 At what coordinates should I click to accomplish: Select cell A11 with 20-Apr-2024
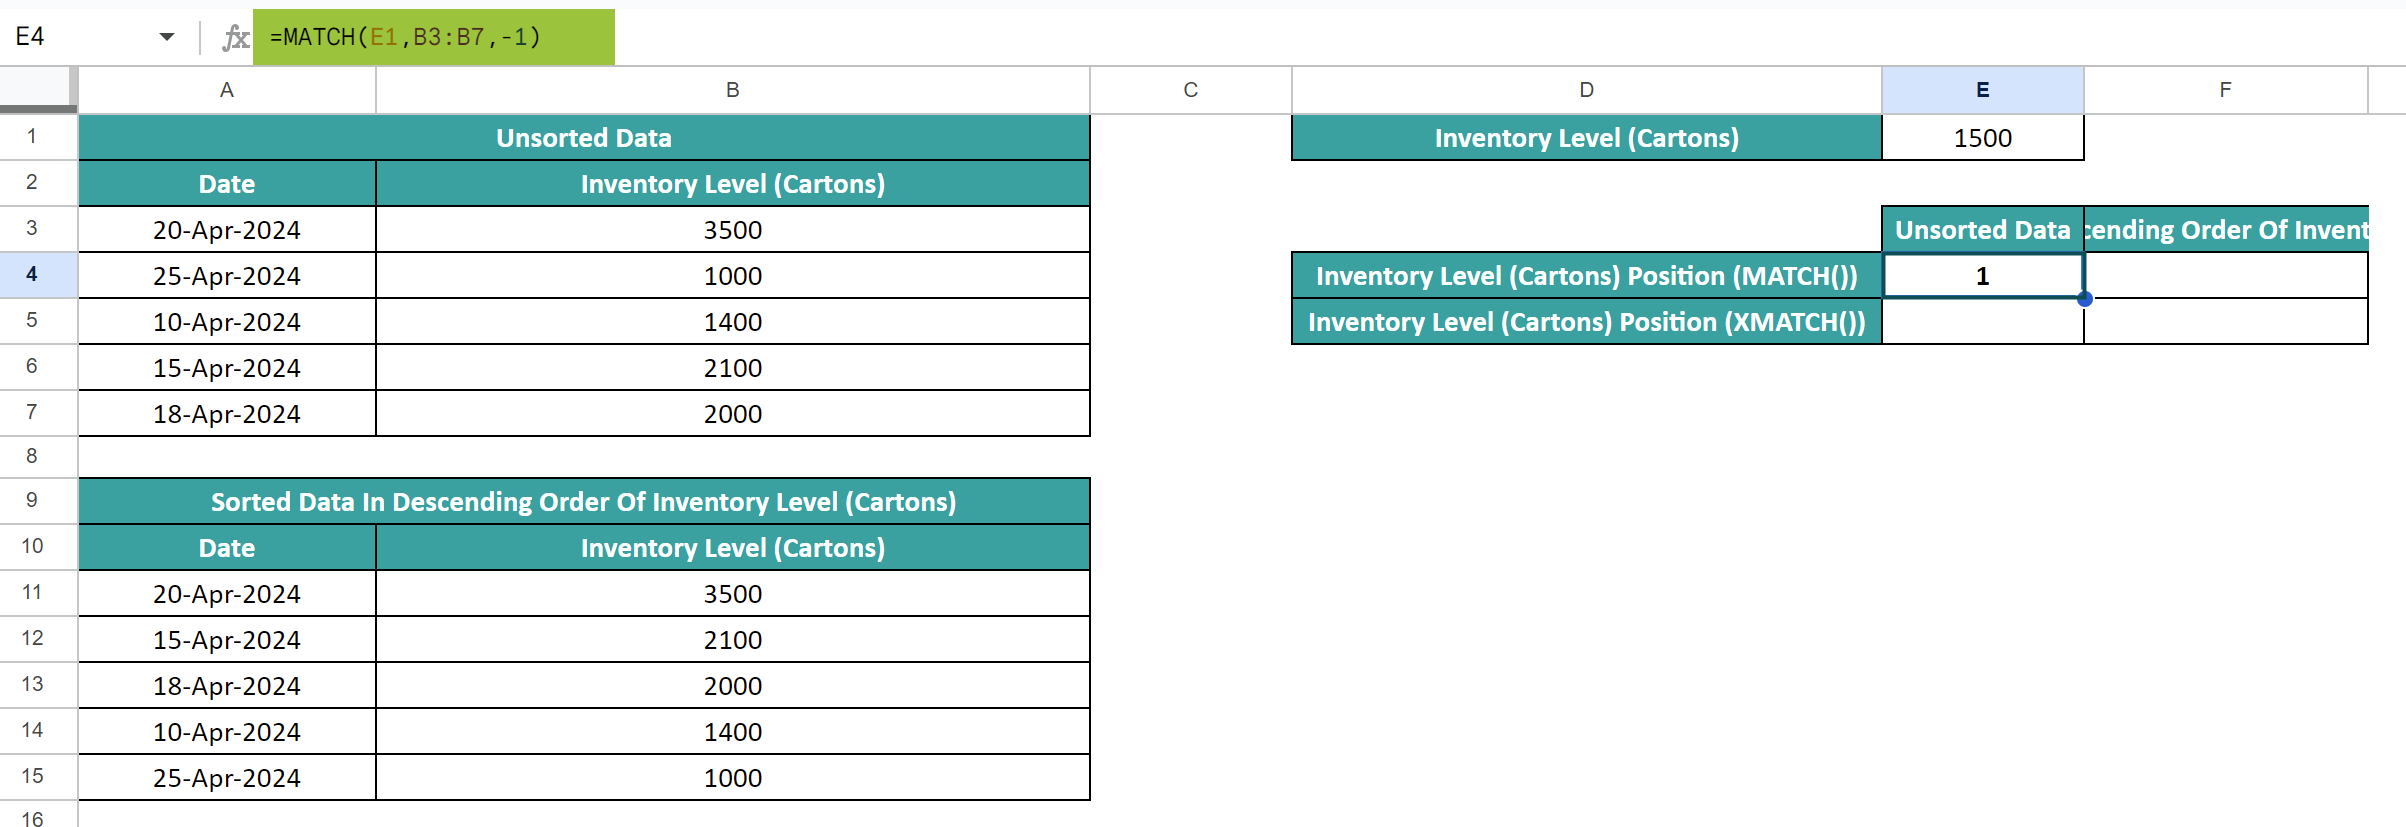point(227,594)
